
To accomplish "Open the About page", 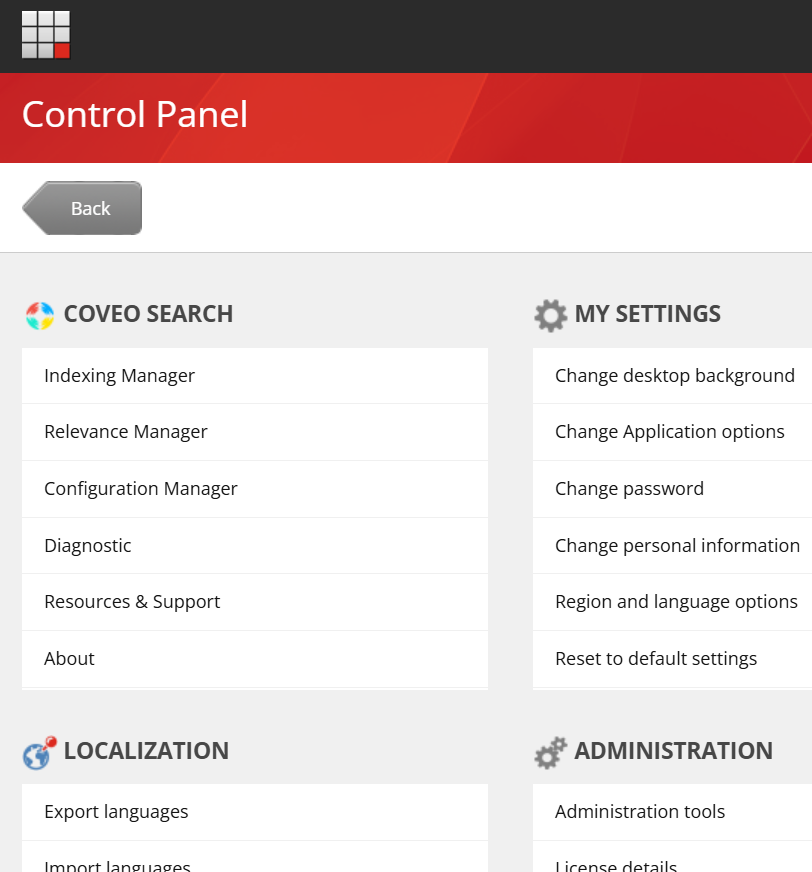I will tap(69, 659).
